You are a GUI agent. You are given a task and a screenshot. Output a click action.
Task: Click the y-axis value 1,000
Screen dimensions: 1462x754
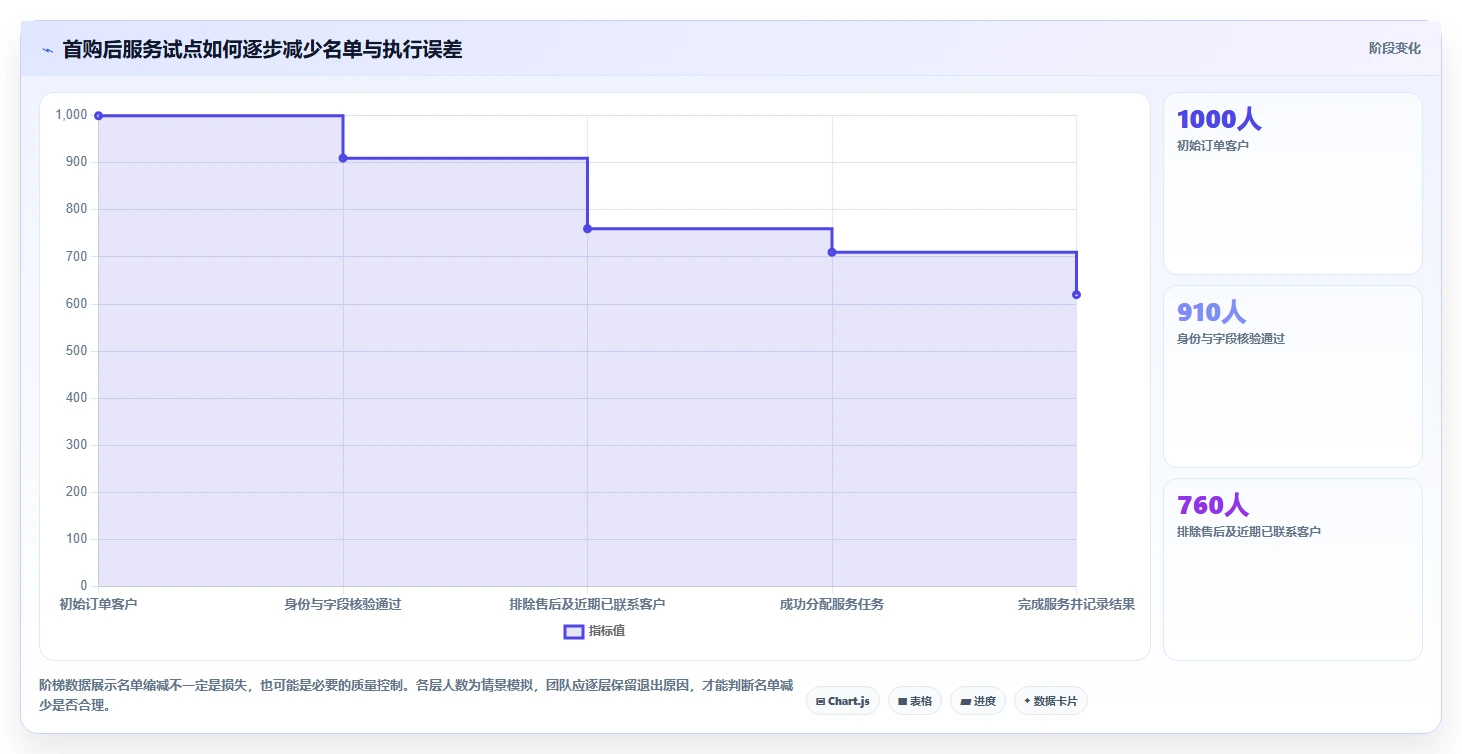pos(71,115)
